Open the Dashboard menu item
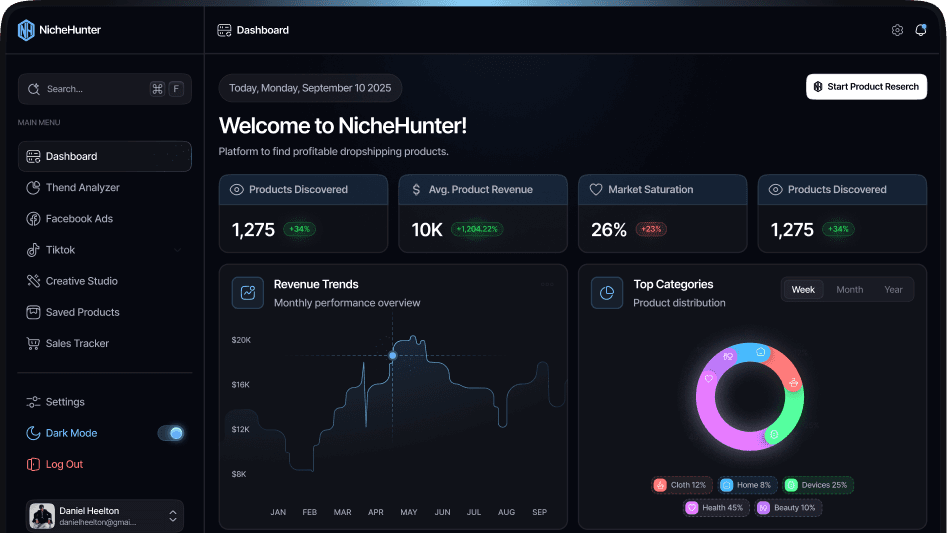The image size is (947, 533). click(104, 156)
